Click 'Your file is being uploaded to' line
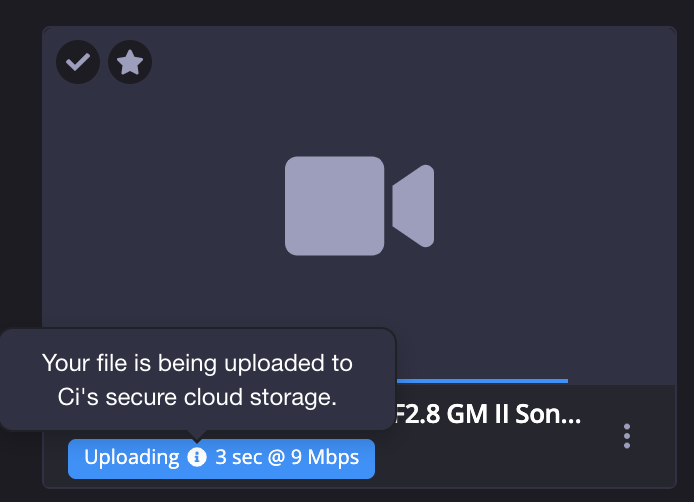Viewport: 694px width, 502px height. pyautogui.click(x=197, y=363)
